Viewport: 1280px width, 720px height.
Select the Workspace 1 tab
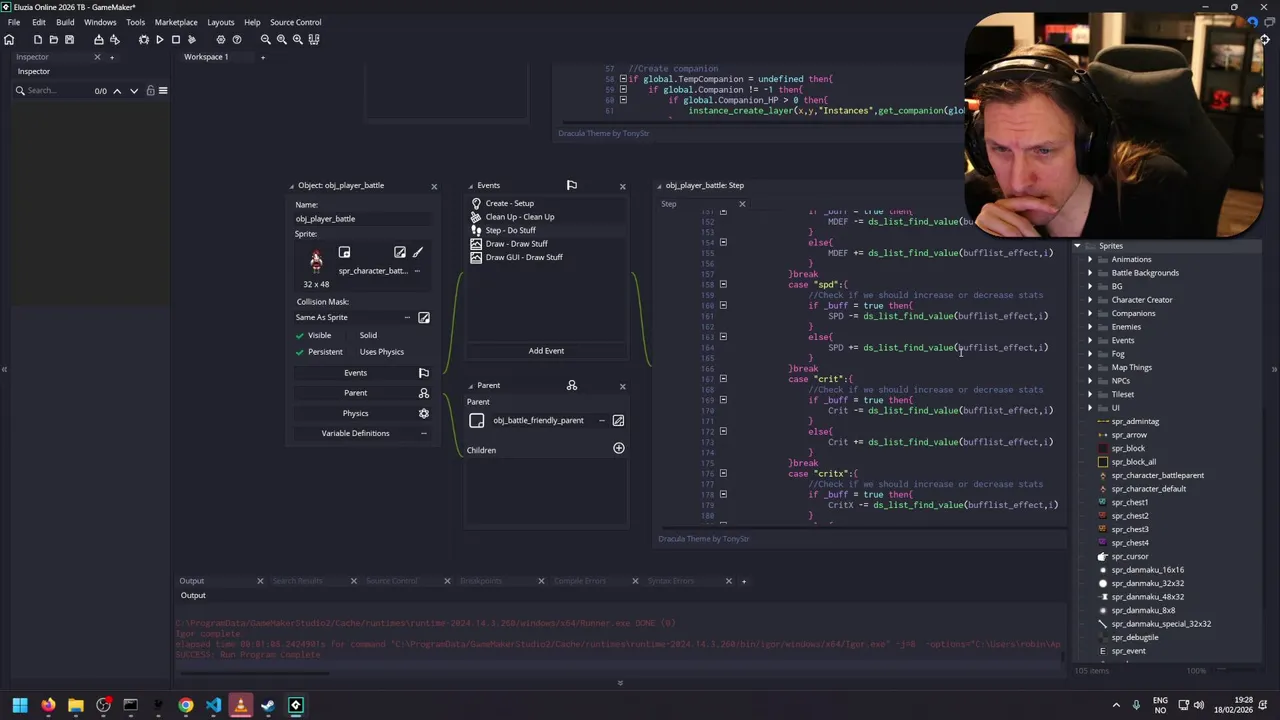tap(206, 57)
